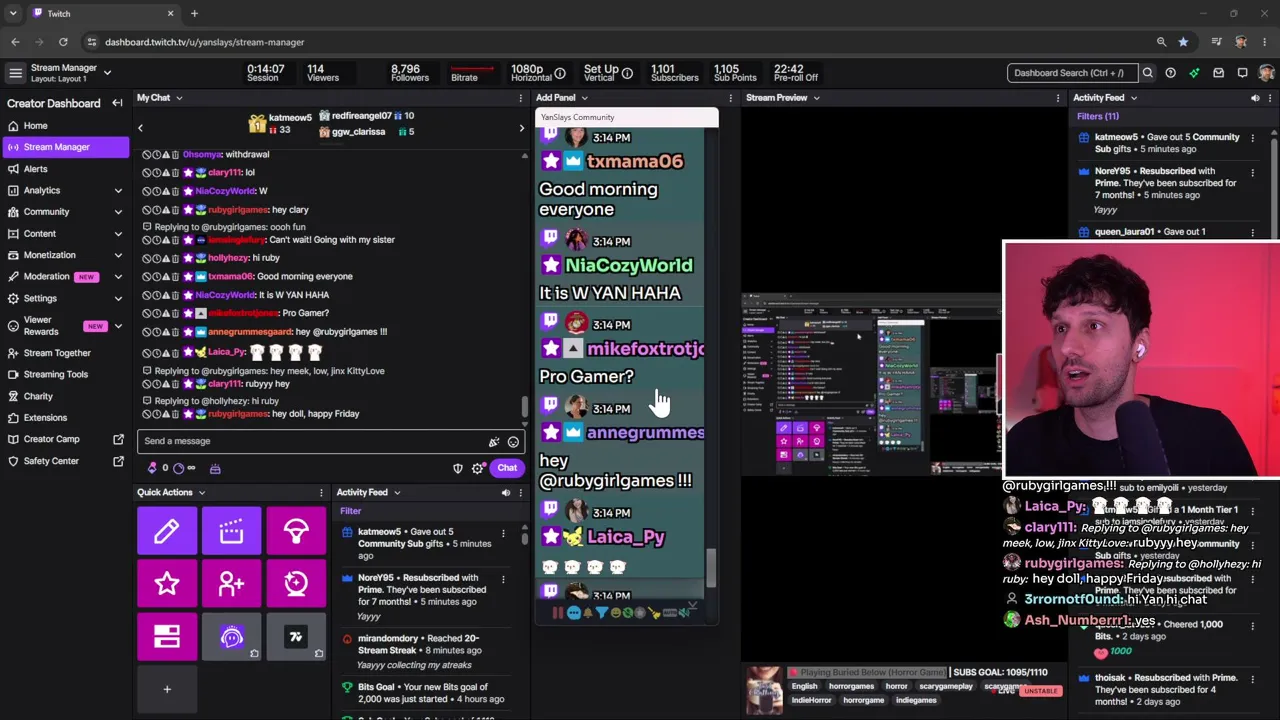Open the headset chat-bubble extension quick action
The image size is (1280, 720).
click(x=231, y=637)
